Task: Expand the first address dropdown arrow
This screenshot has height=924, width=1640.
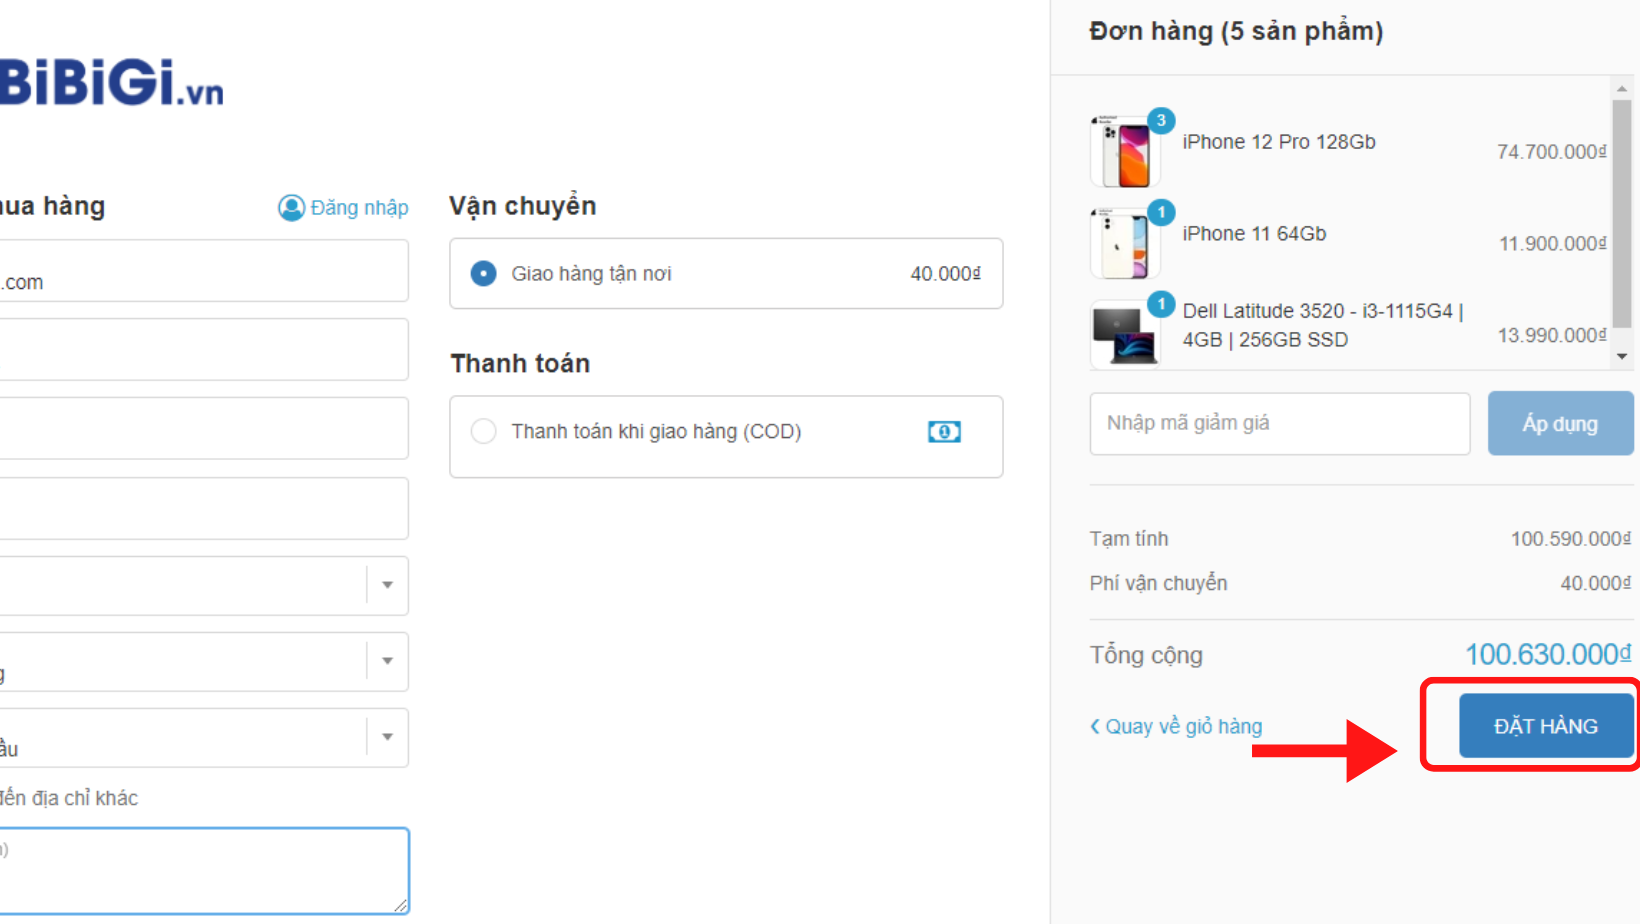Action: click(x=387, y=585)
